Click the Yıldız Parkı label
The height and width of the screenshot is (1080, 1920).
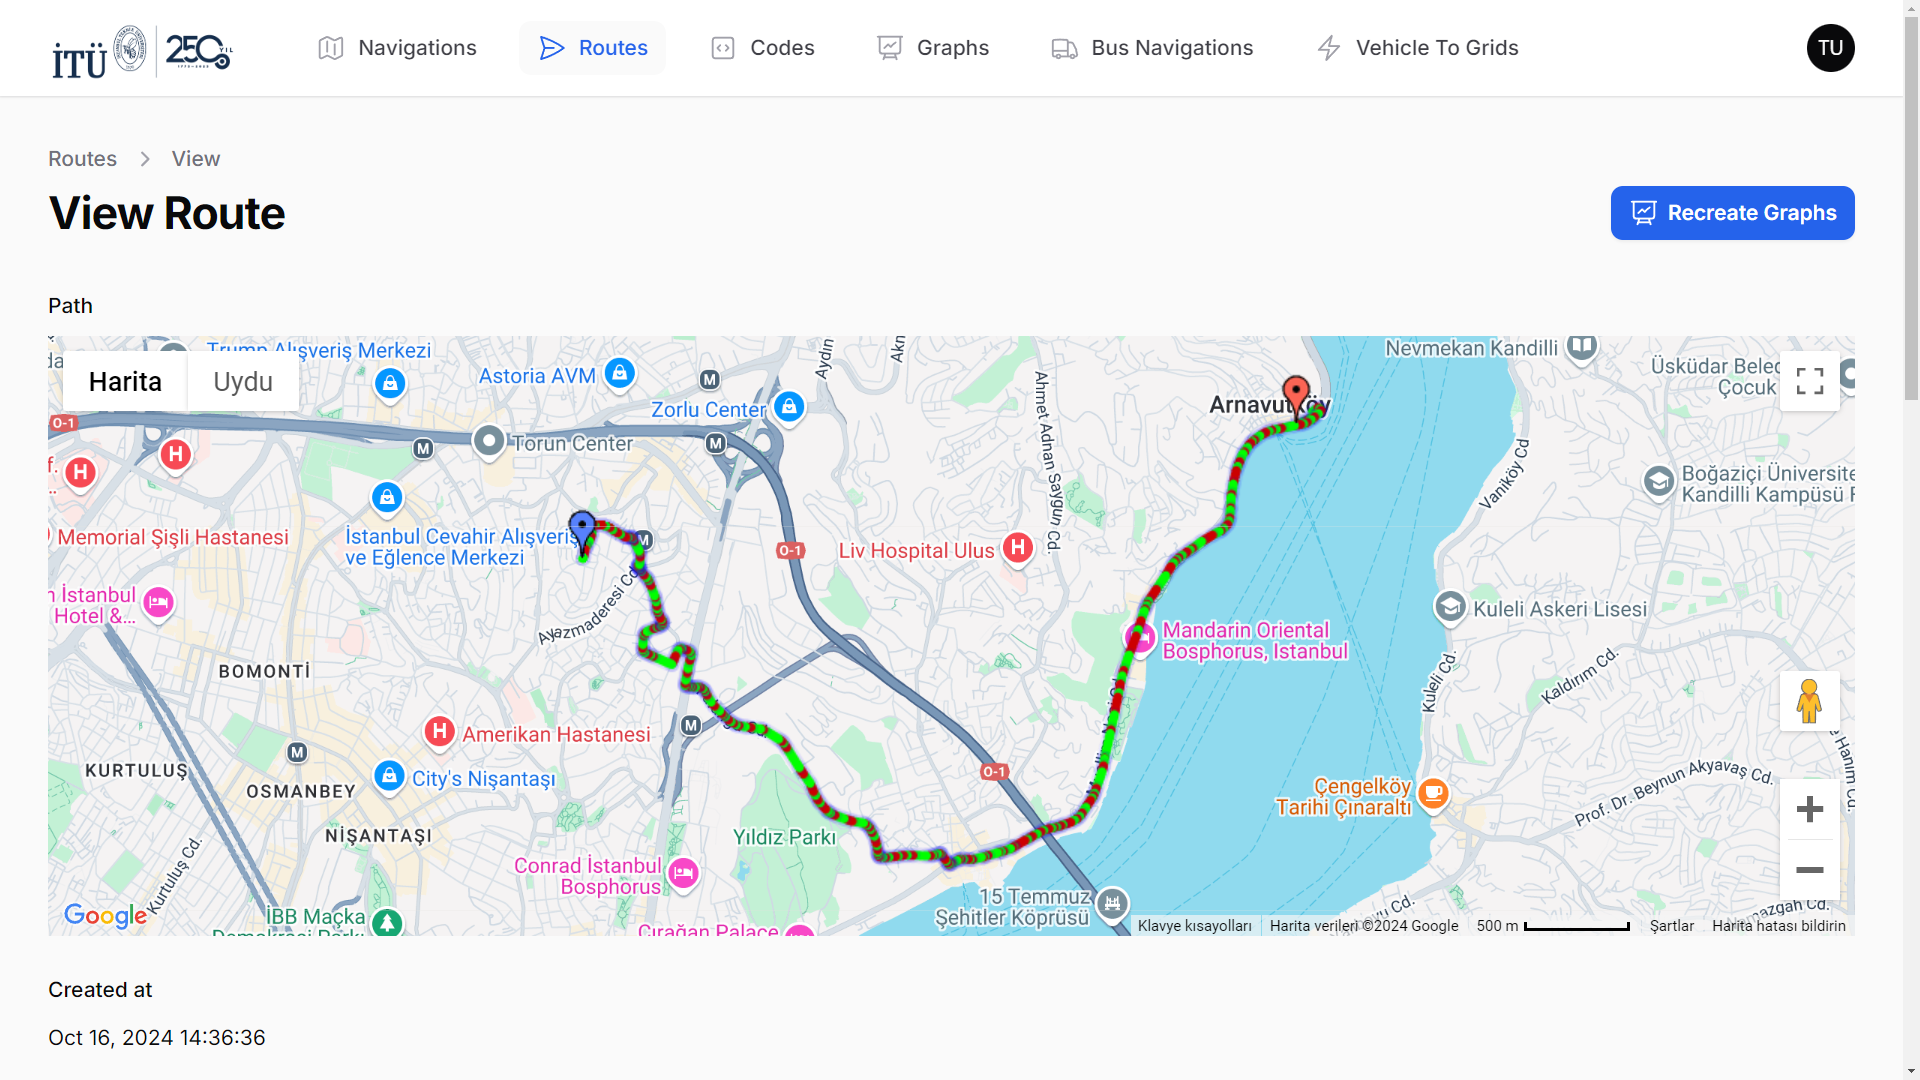pyautogui.click(x=784, y=837)
